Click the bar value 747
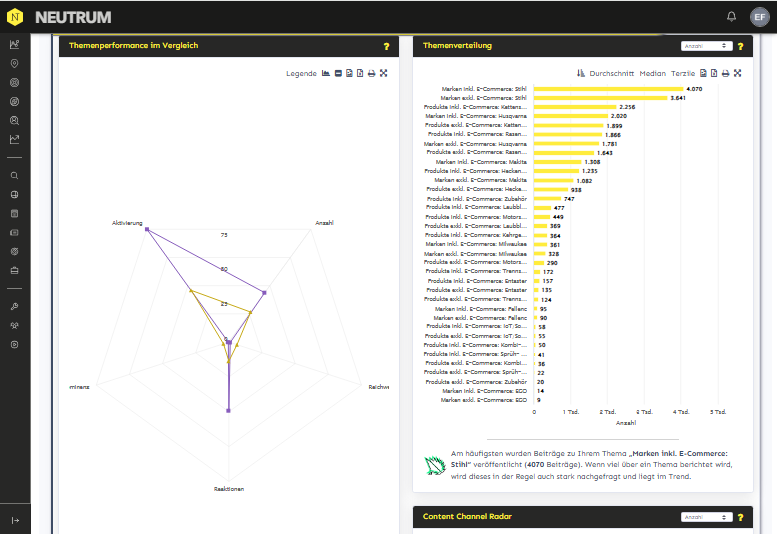Image resolution: width=777 pixels, height=534 pixels. (569, 199)
